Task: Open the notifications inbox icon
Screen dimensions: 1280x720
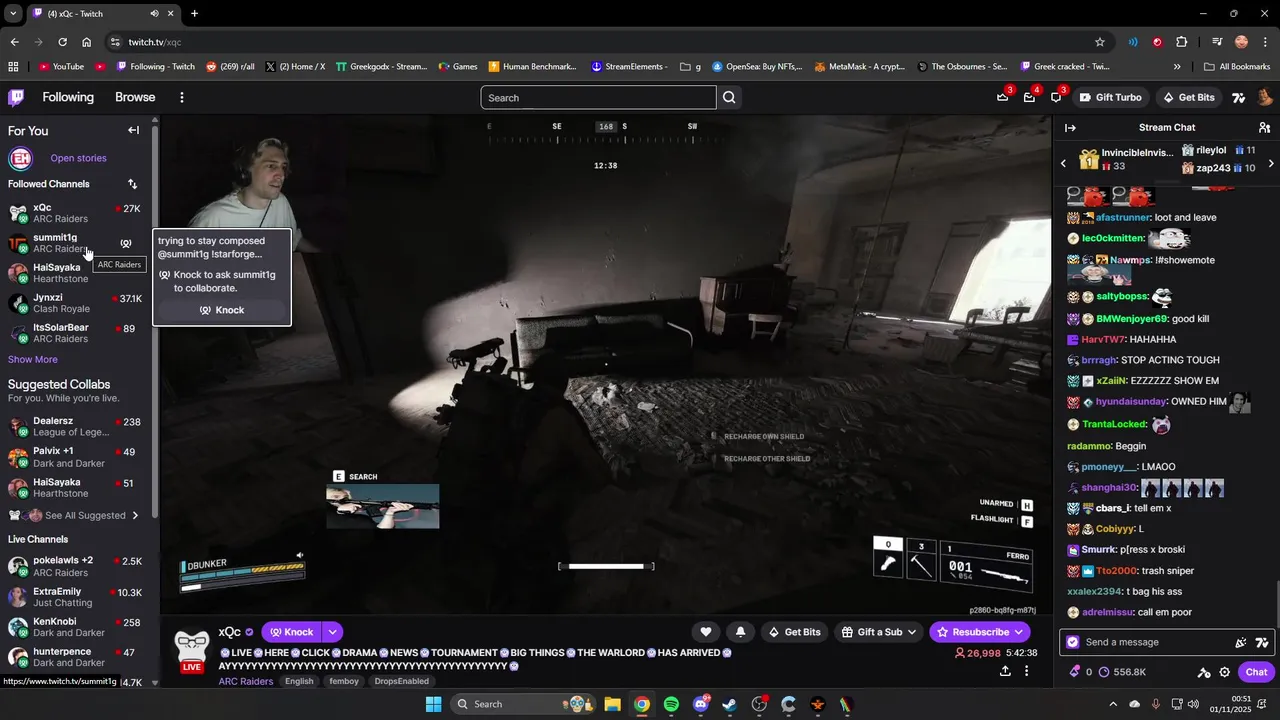Action: (1029, 97)
